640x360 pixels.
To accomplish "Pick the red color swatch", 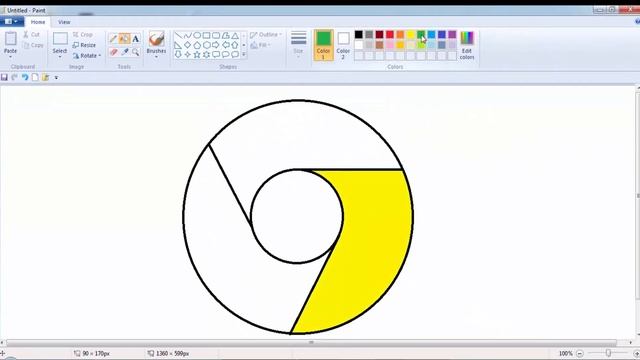I will click(390, 35).
